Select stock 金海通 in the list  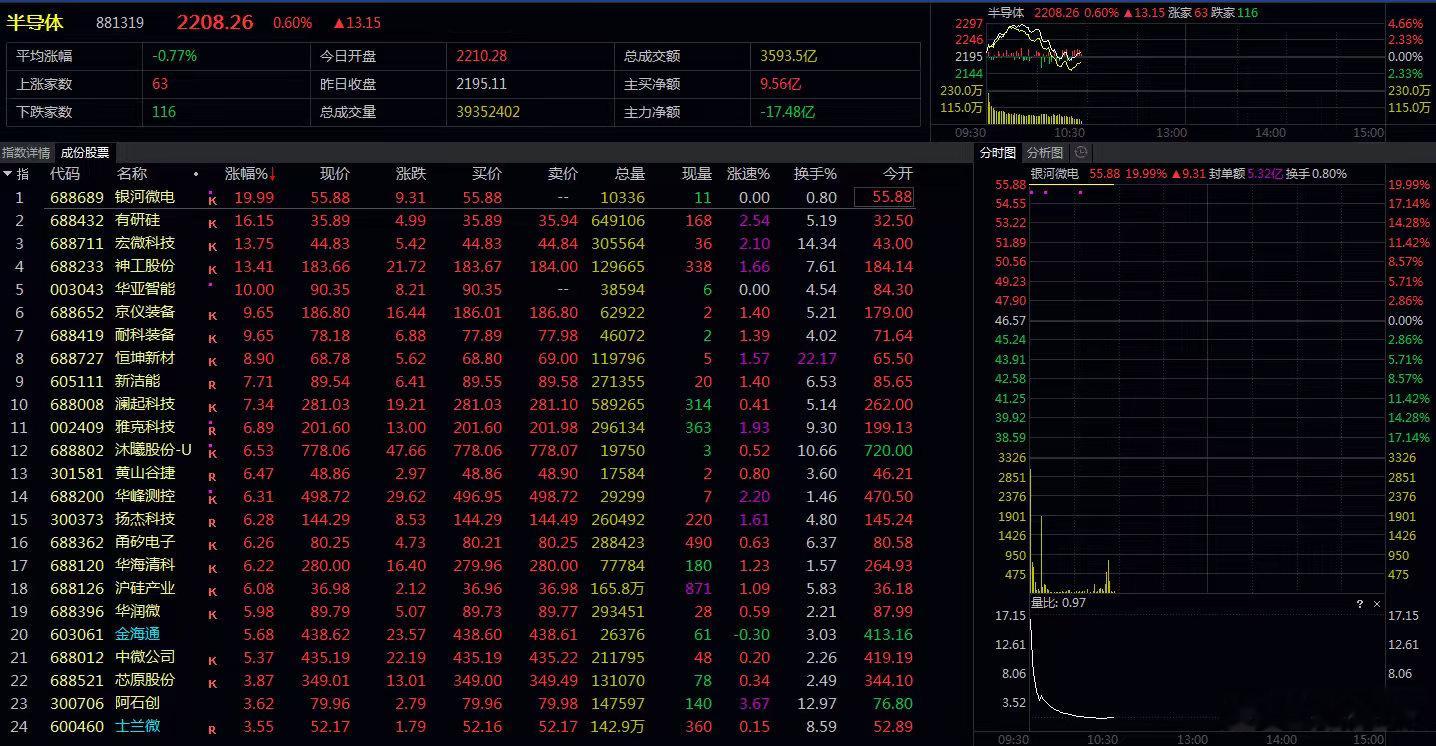(137, 634)
